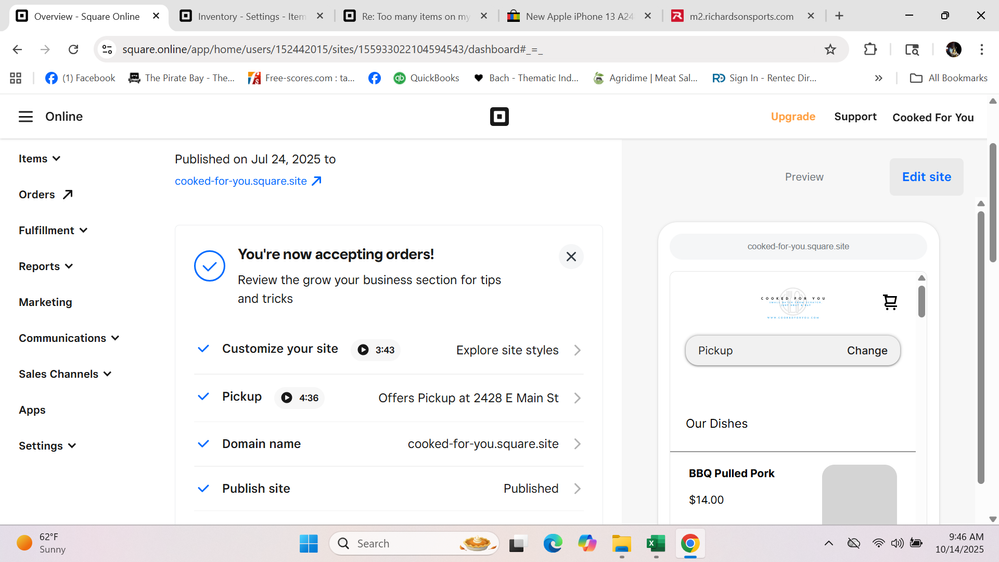Click the BBQ Pulled Pork thumbnail
The height and width of the screenshot is (562, 999).
(859, 493)
